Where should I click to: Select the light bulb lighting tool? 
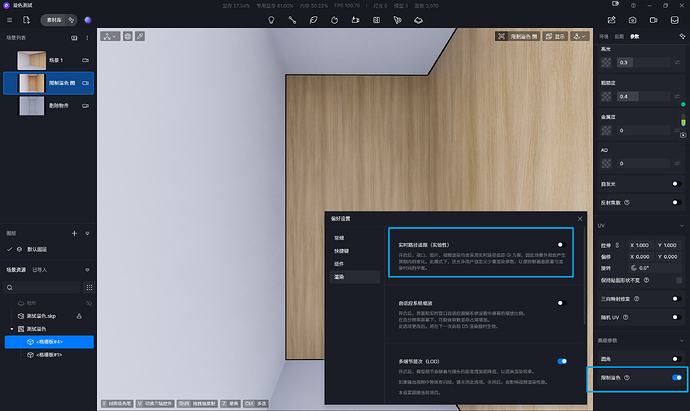[x=271, y=20]
